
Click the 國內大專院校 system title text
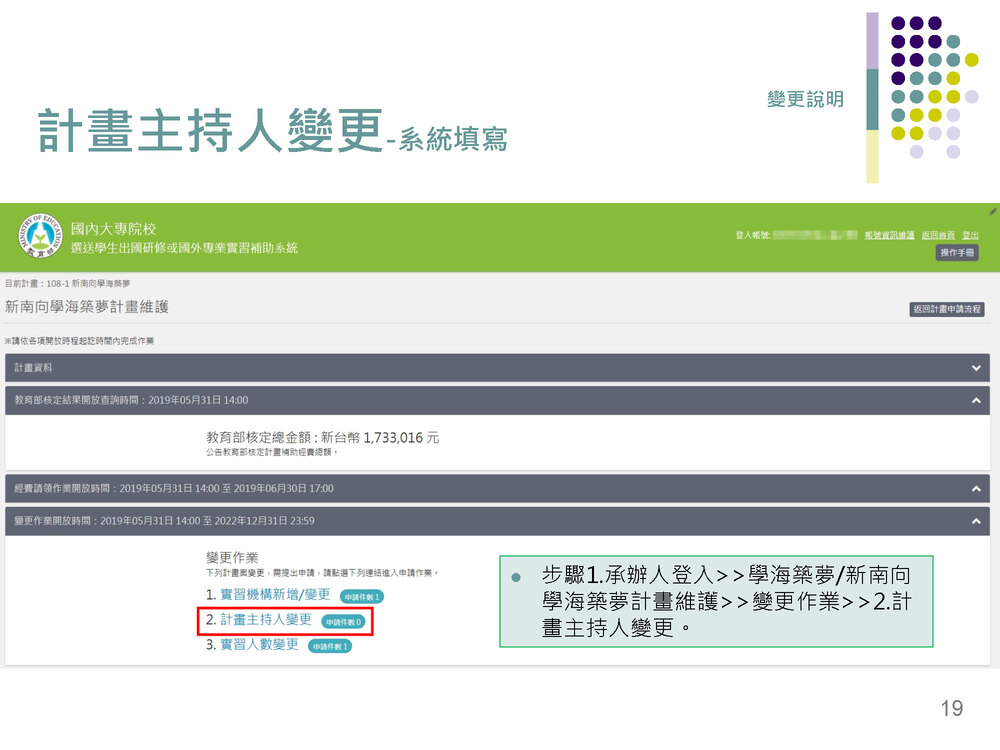point(113,229)
